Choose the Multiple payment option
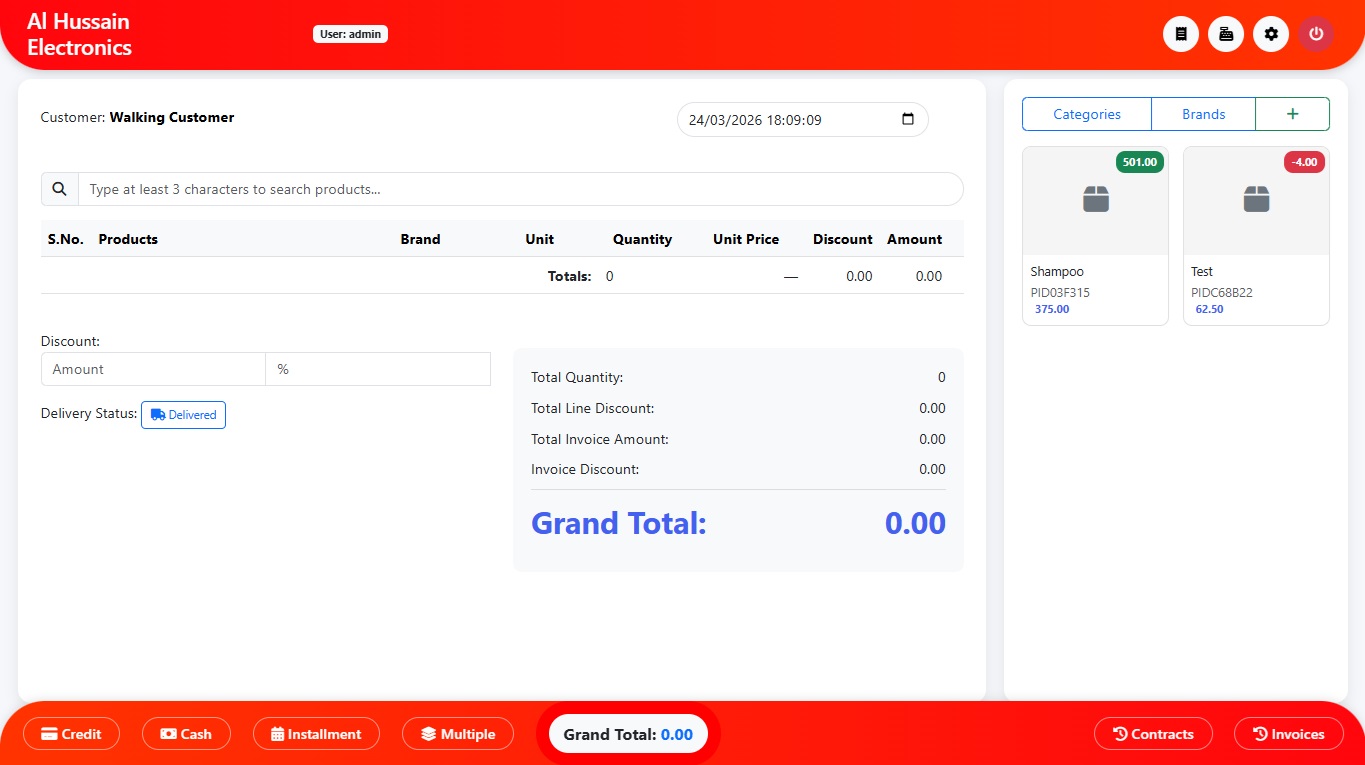Viewport: 1365px width, 765px height. point(458,734)
